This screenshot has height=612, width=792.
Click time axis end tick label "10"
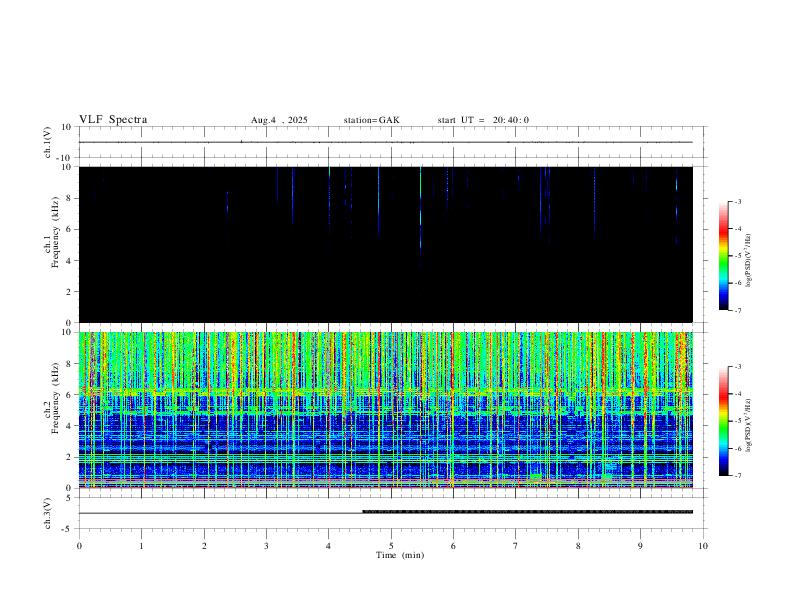(x=703, y=546)
